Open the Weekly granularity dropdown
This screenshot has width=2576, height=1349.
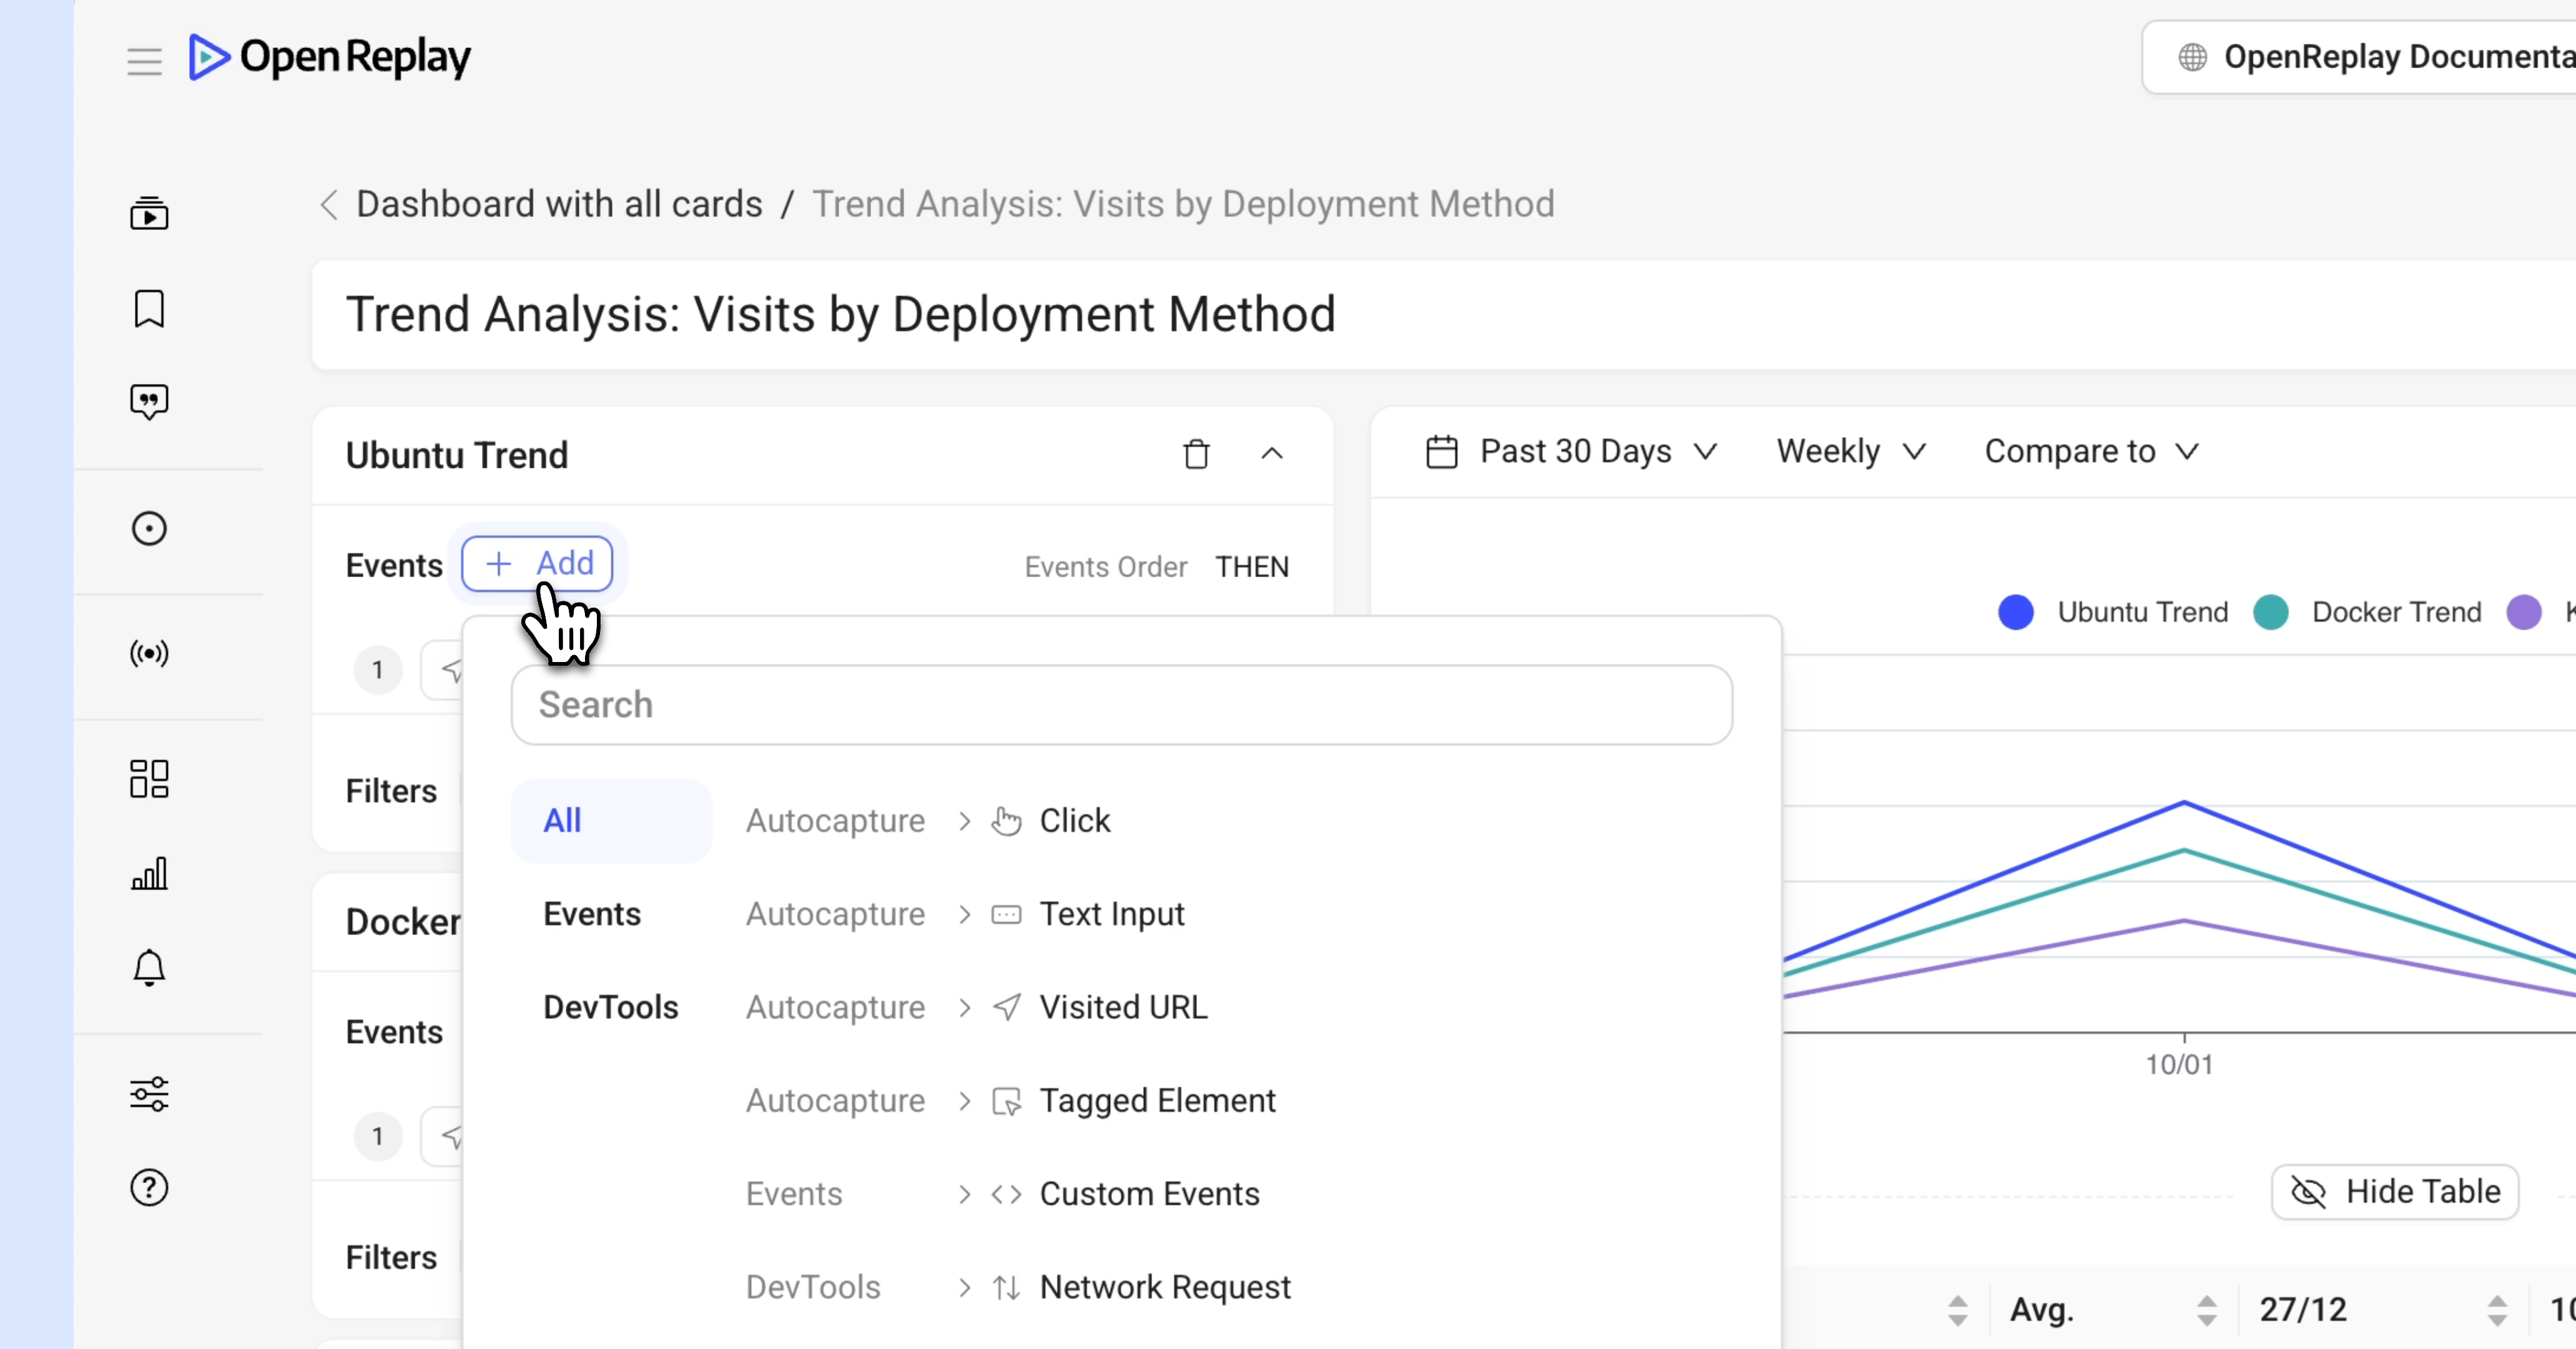(x=1851, y=451)
